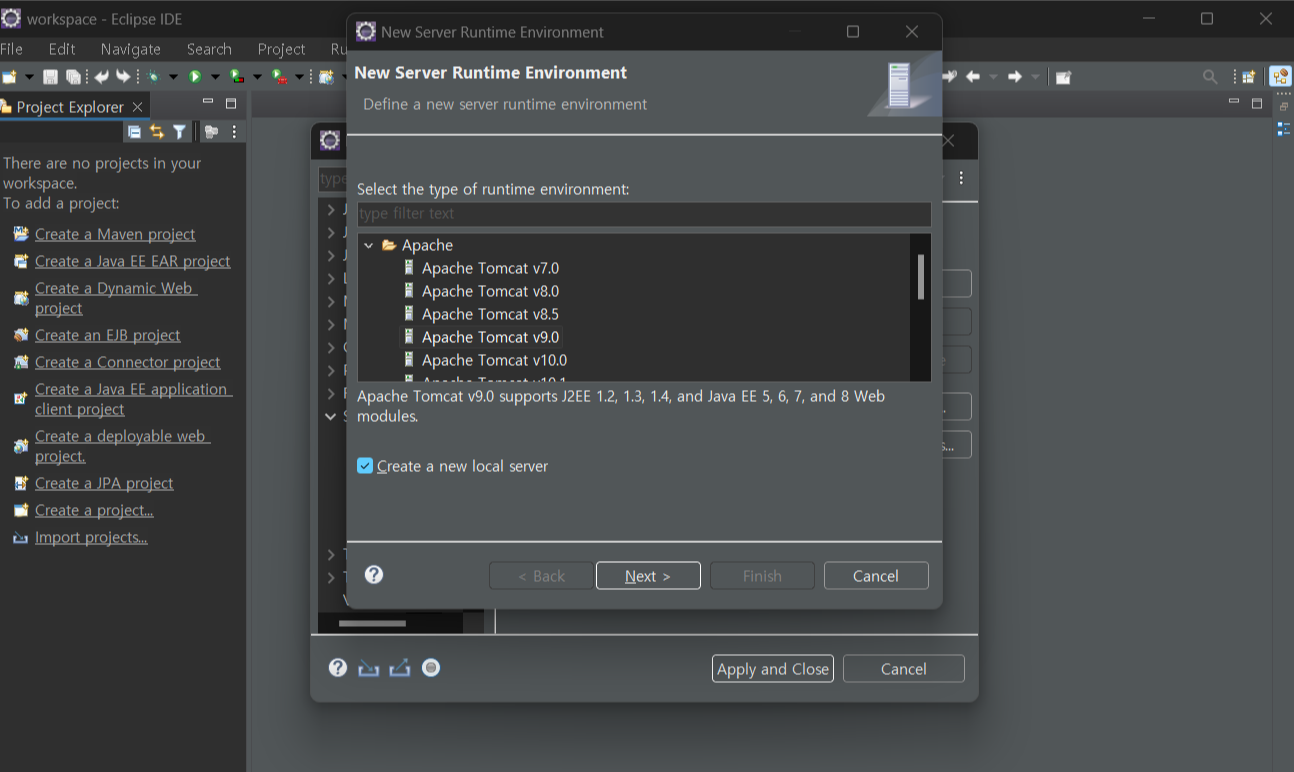Image resolution: width=1294 pixels, height=772 pixels.
Task: Open Create a Maven project link
Action: 115,234
